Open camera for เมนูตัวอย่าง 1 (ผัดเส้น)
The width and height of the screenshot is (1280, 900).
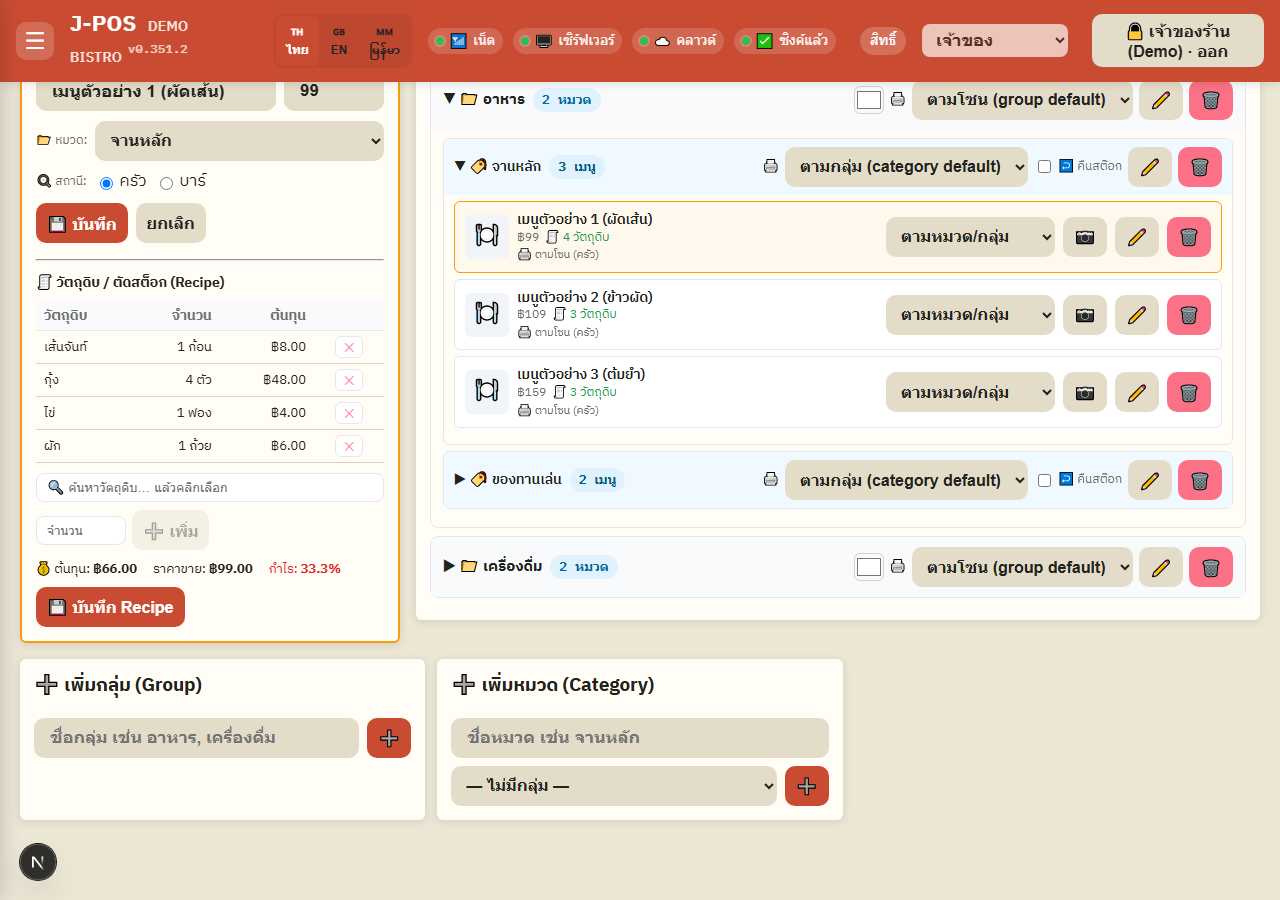pyautogui.click(x=1085, y=237)
